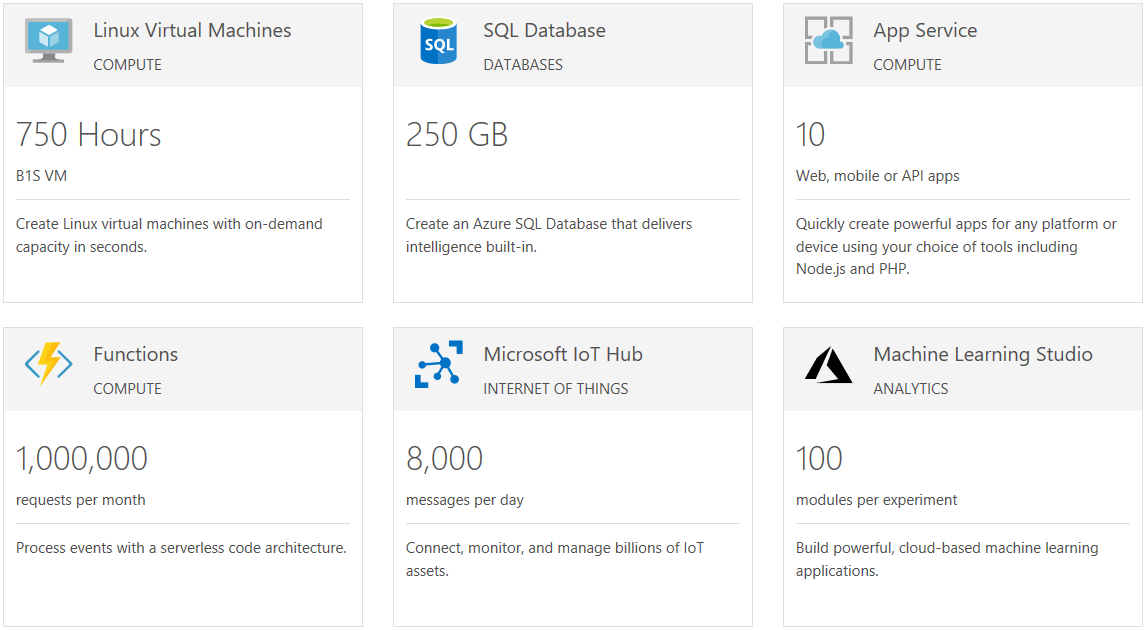Click the Machine Learning Studio icon
This screenshot has width=1146, height=630.
(828, 365)
